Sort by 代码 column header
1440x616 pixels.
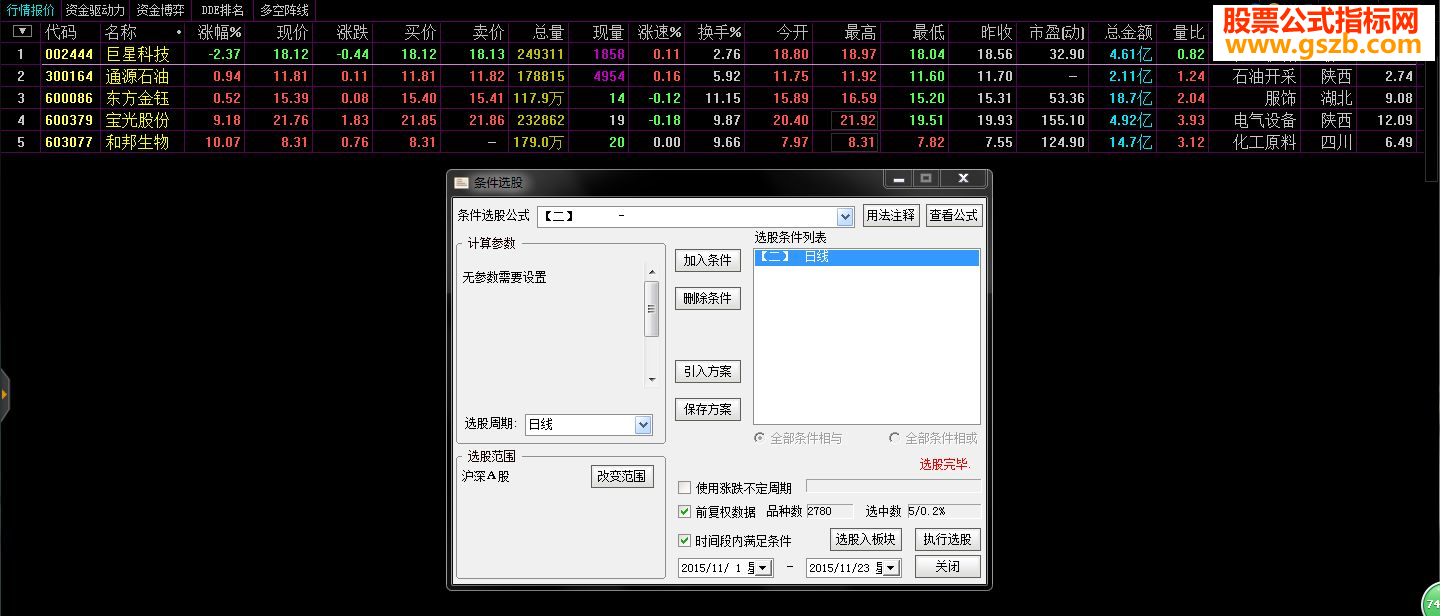click(60, 32)
